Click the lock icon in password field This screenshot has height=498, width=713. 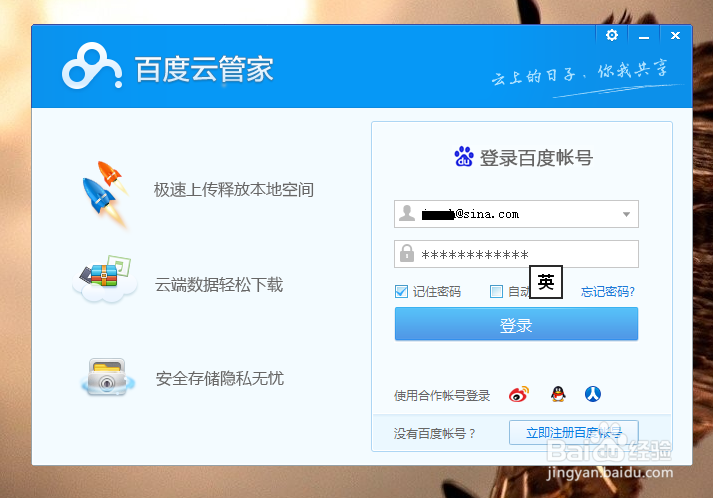point(407,253)
